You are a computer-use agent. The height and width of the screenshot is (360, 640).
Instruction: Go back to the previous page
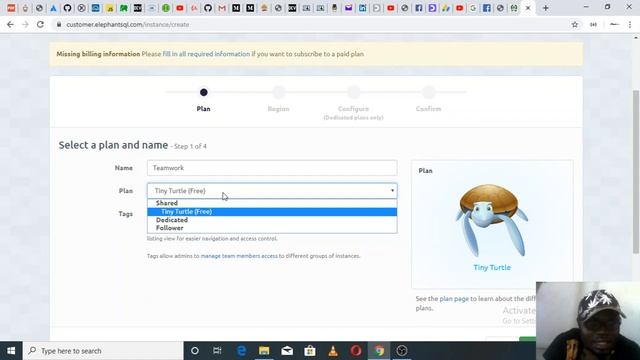pyautogui.click(x=10, y=24)
